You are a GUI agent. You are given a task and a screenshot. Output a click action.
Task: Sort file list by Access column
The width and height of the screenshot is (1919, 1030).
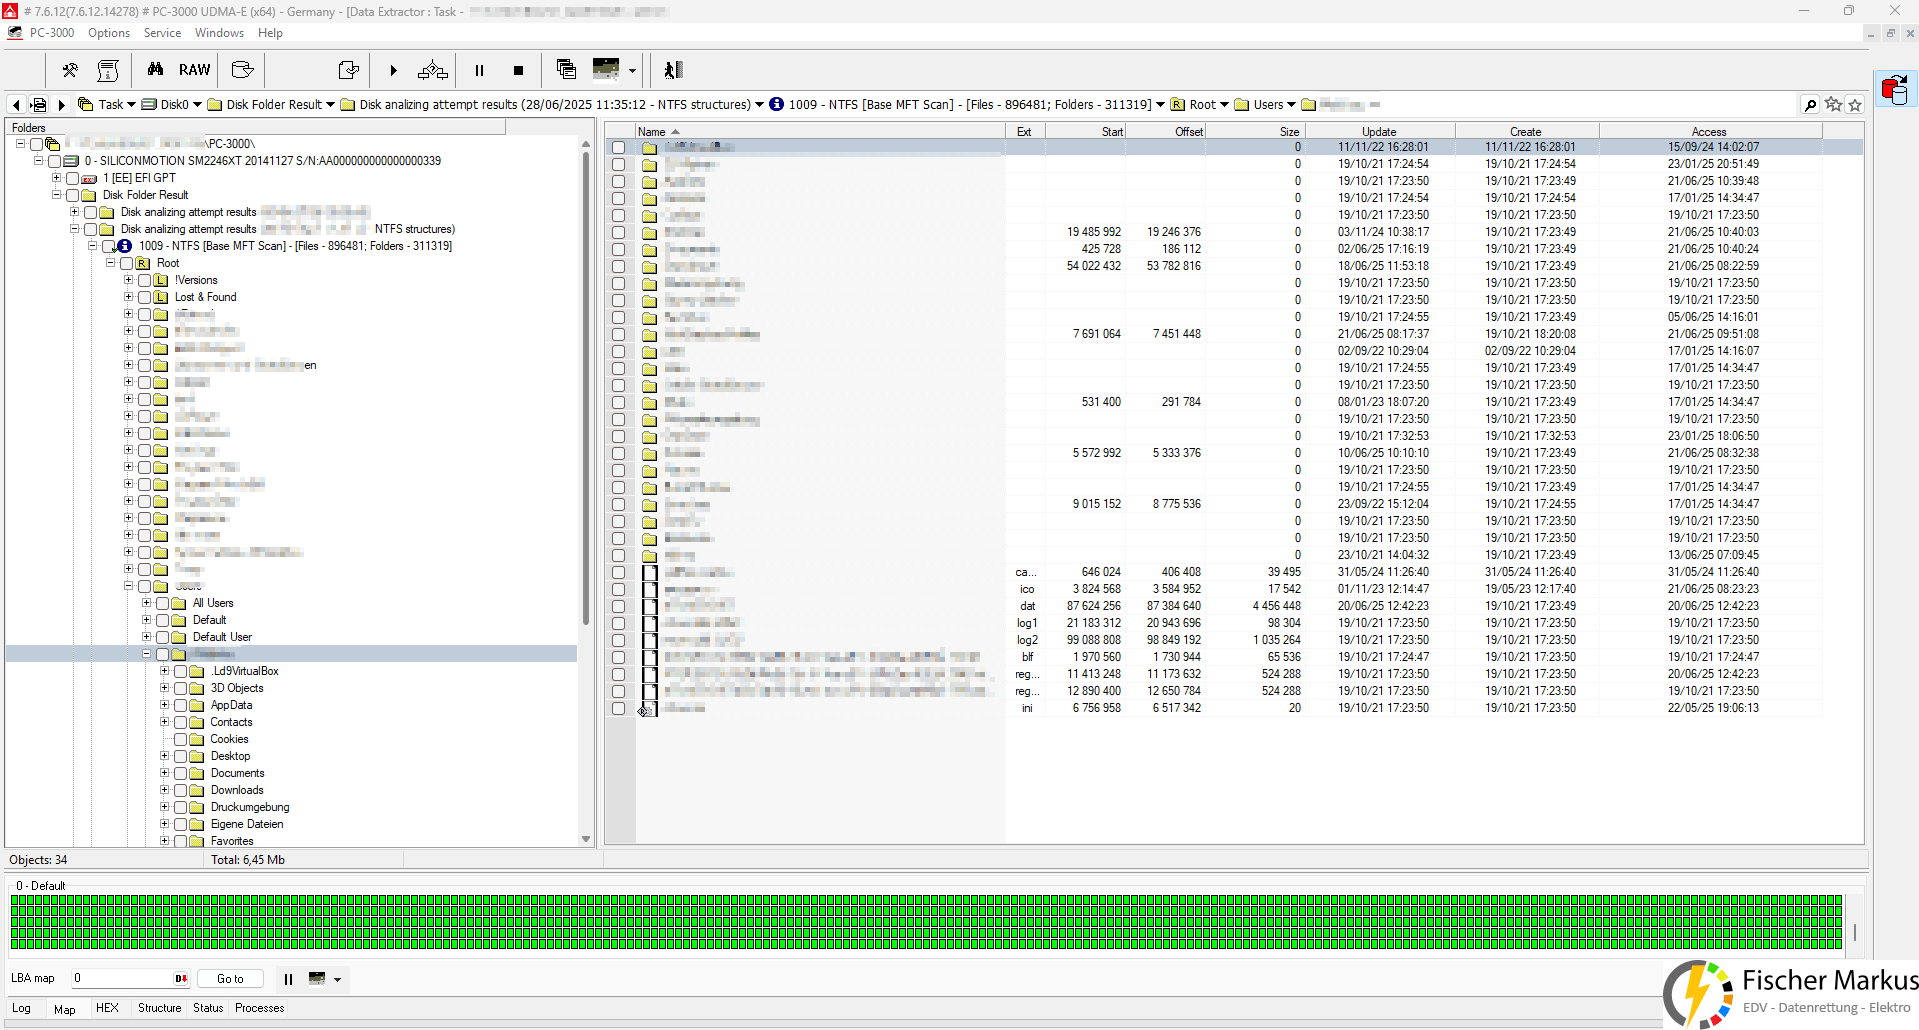point(1709,131)
